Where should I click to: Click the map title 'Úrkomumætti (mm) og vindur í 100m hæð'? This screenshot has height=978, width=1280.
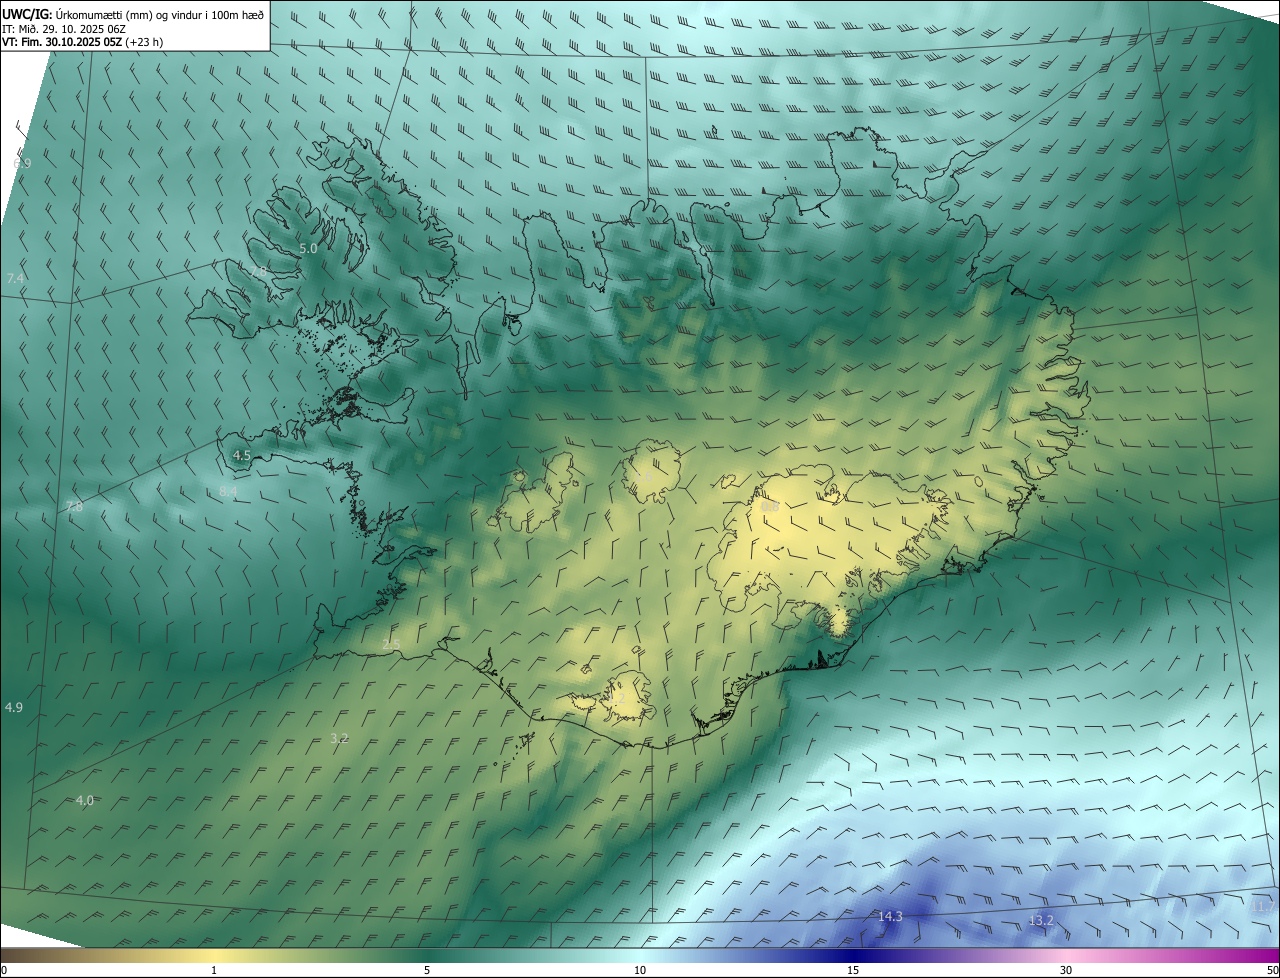pyautogui.click(x=160, y=14)
